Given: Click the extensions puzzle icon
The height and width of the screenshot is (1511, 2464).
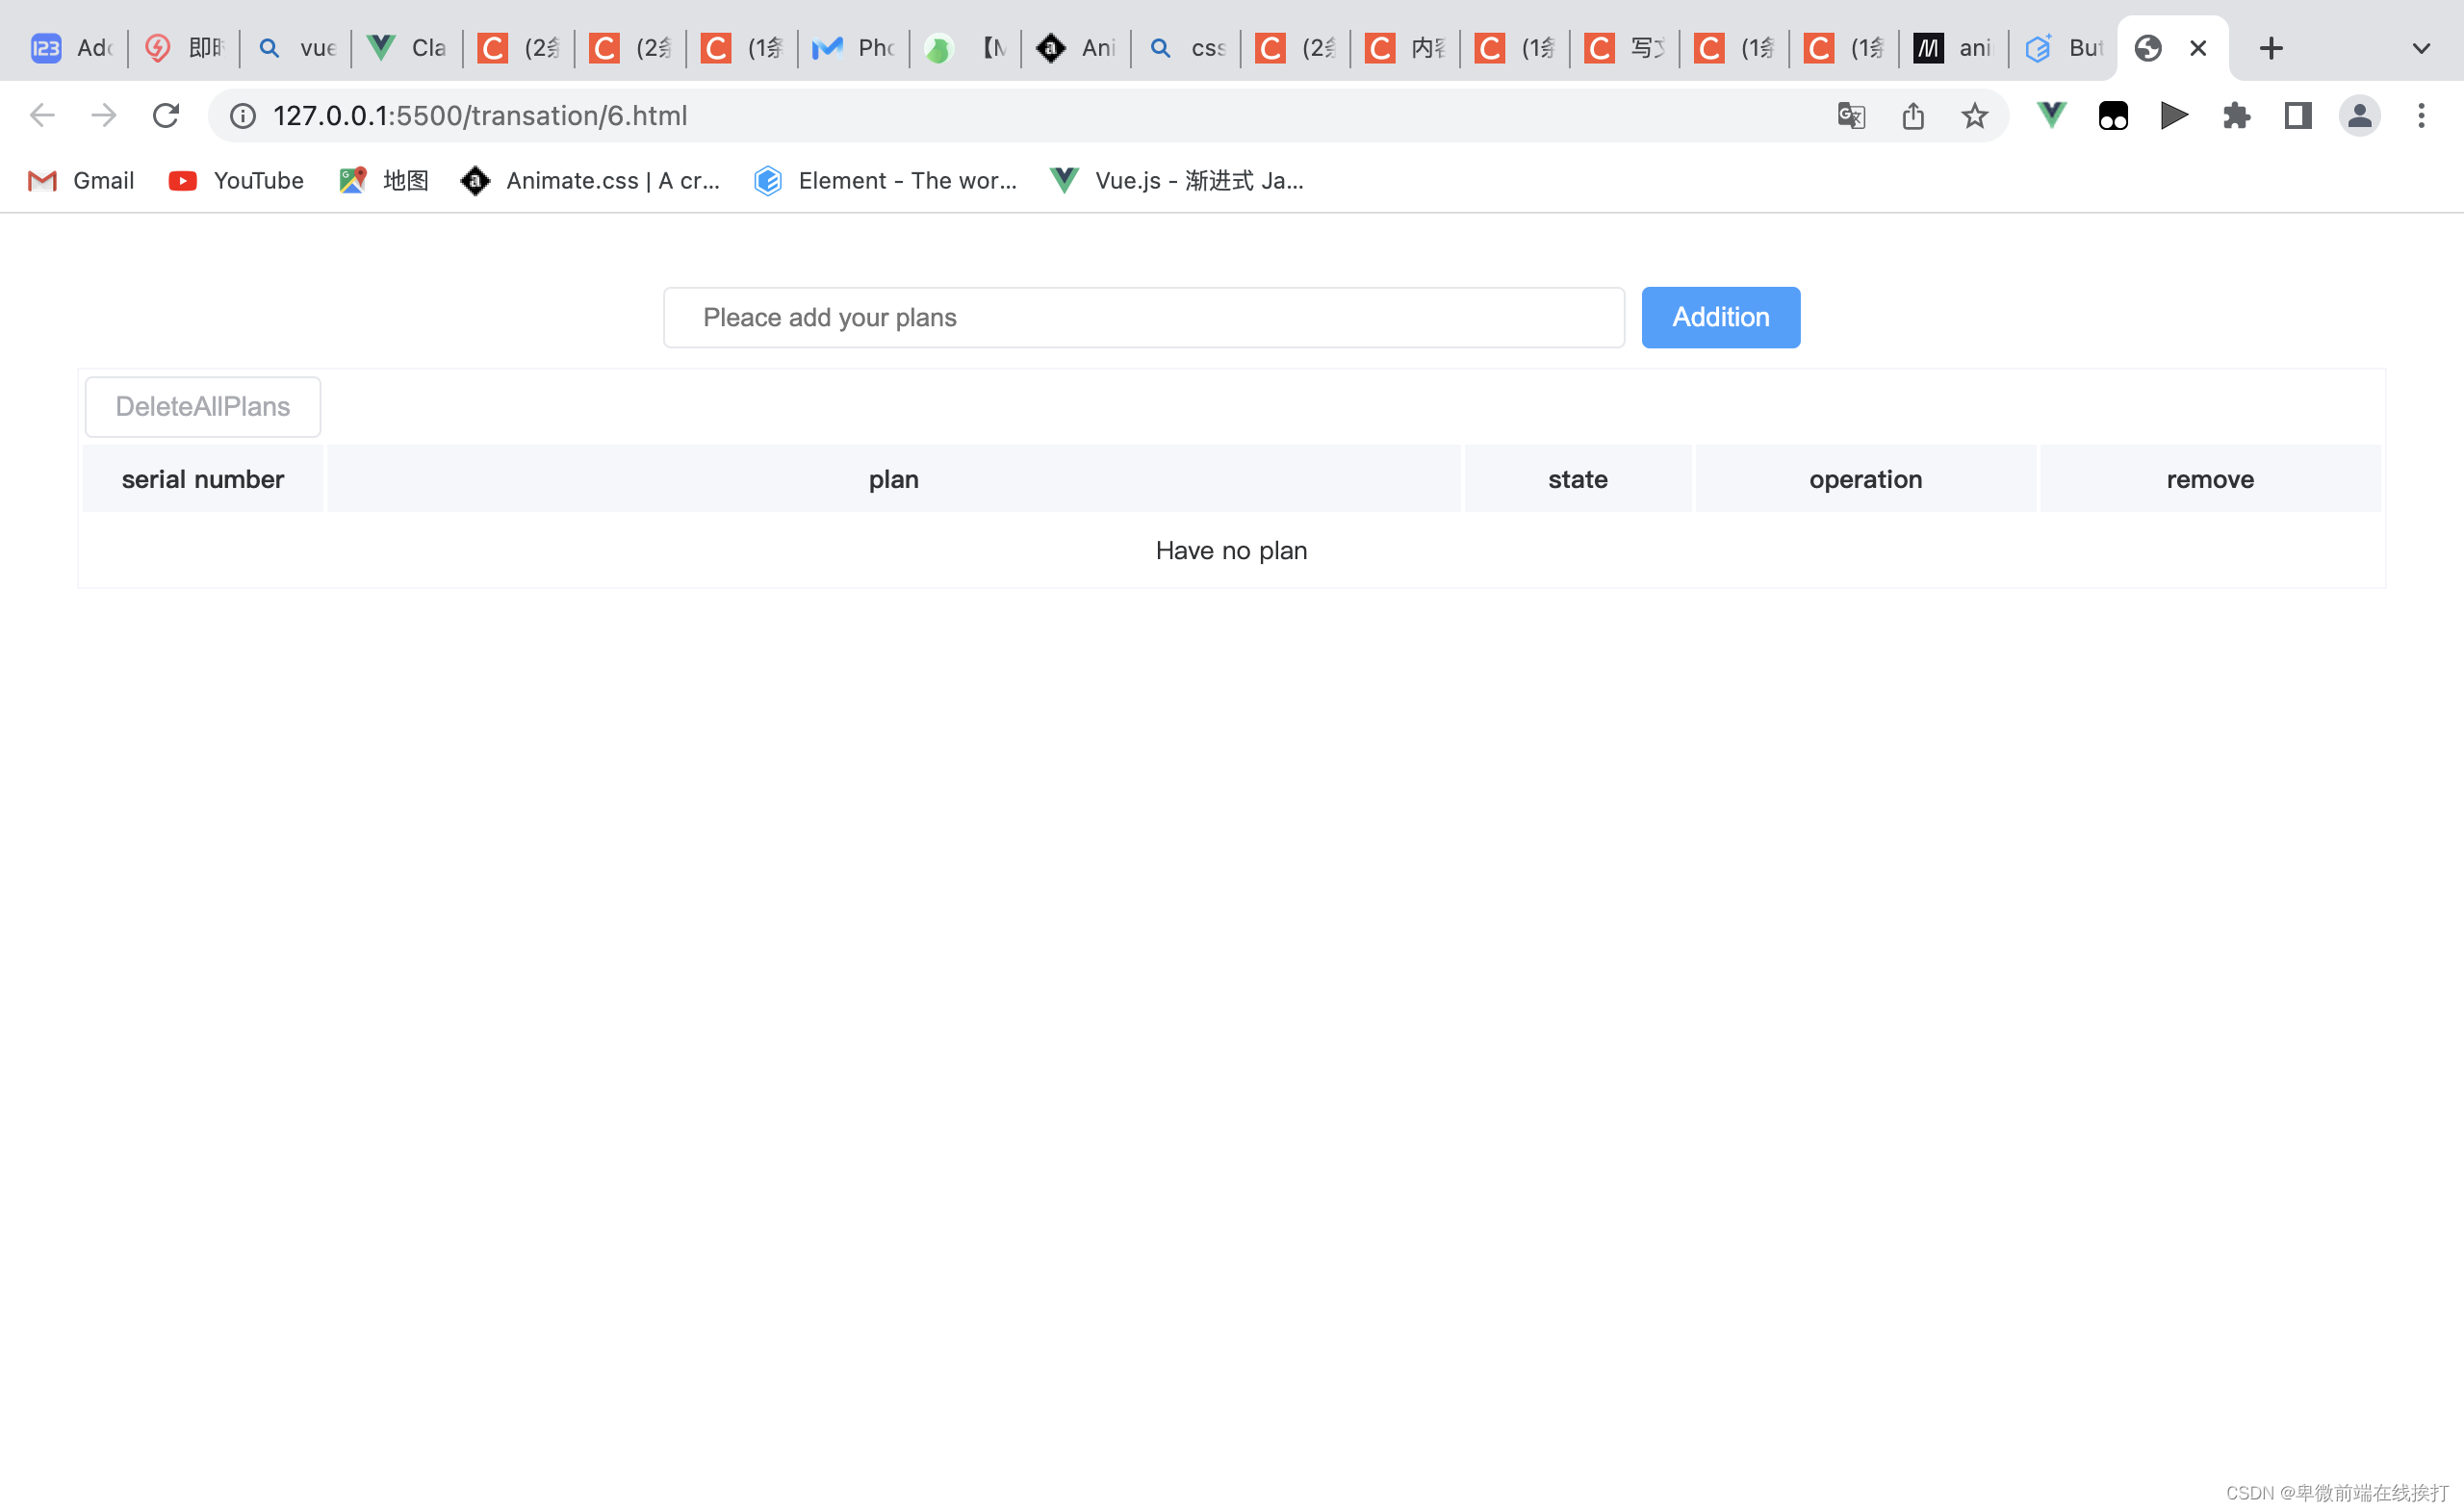Looking at the screenshot, I should click(x=2237, y=115).
